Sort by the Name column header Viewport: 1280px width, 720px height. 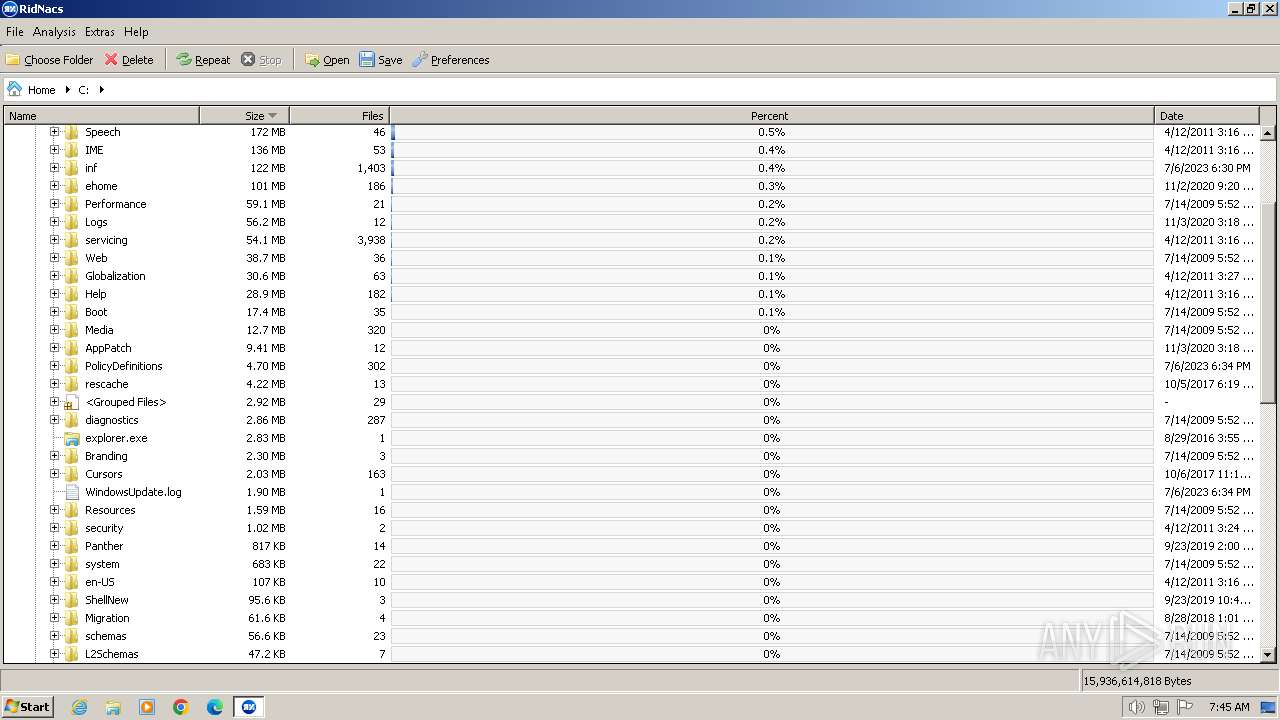tap(102, 116)
